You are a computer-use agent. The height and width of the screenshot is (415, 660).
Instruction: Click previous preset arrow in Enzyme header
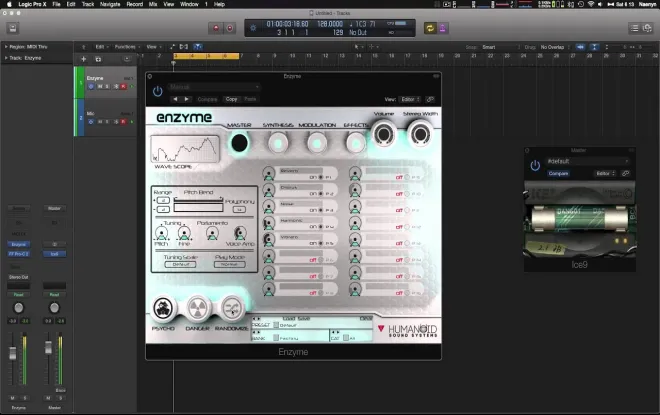[x=175, y=99]
